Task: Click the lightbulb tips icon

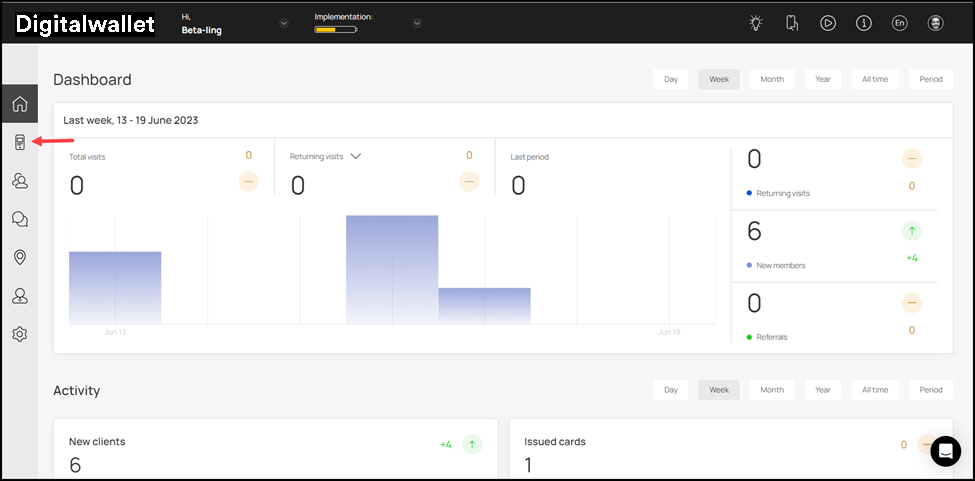Action: 756,23
